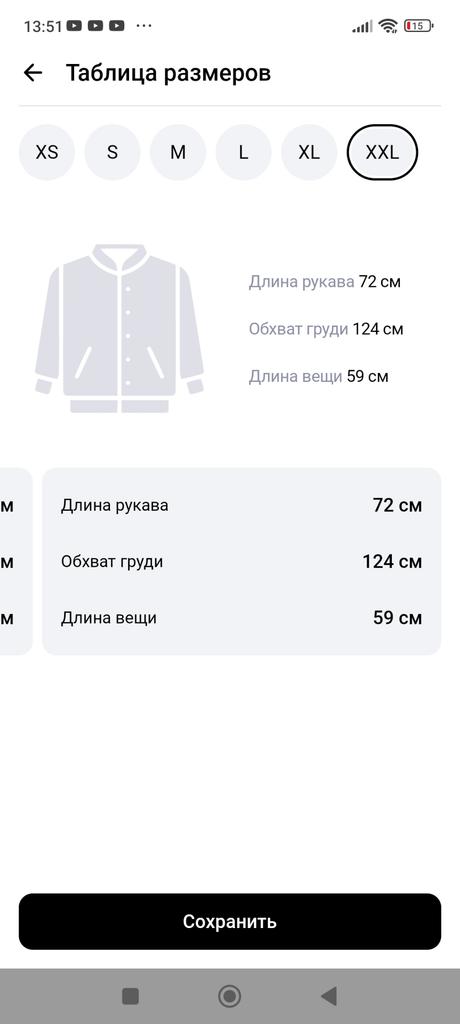The width and height of the screenshot is (460, 1024).
Task: Select the XXL size chip
Action: pyautogui.click(x=382, y=152)
